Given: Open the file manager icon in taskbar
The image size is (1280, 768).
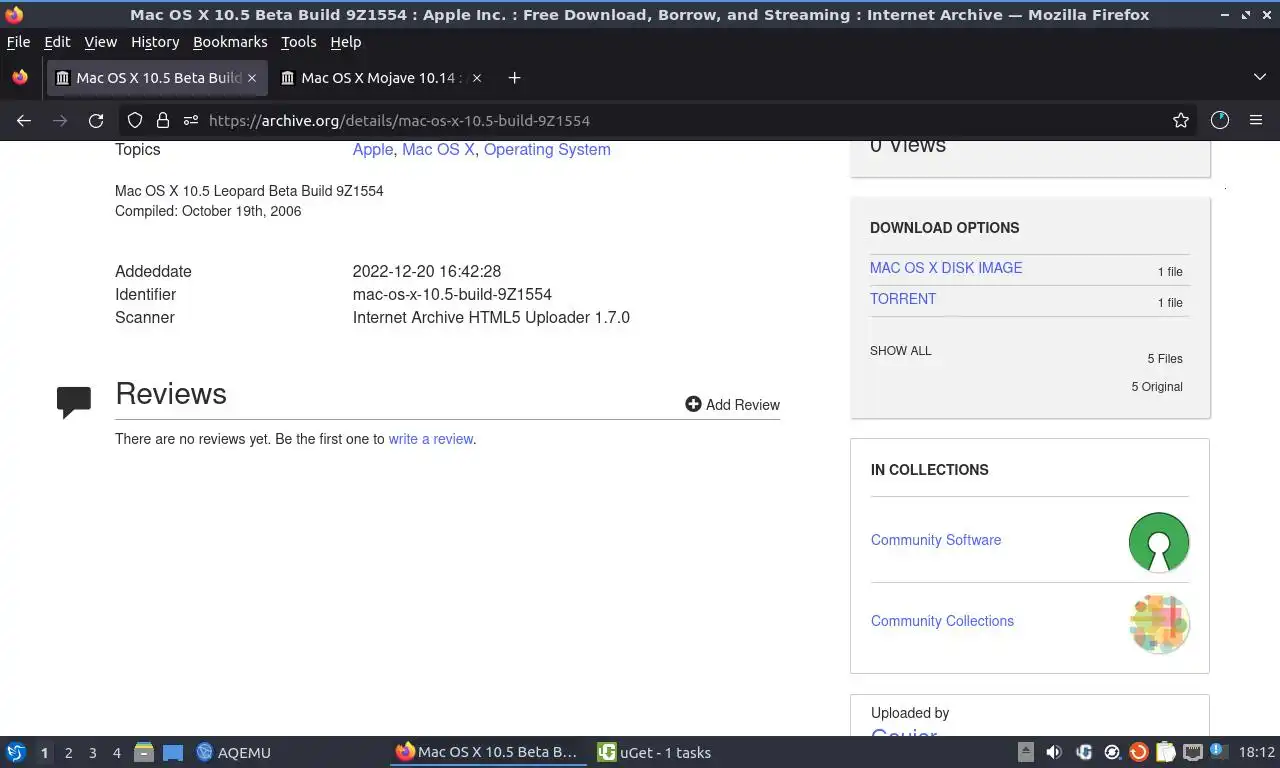Looking at the screenshot, I should point(143,752).
